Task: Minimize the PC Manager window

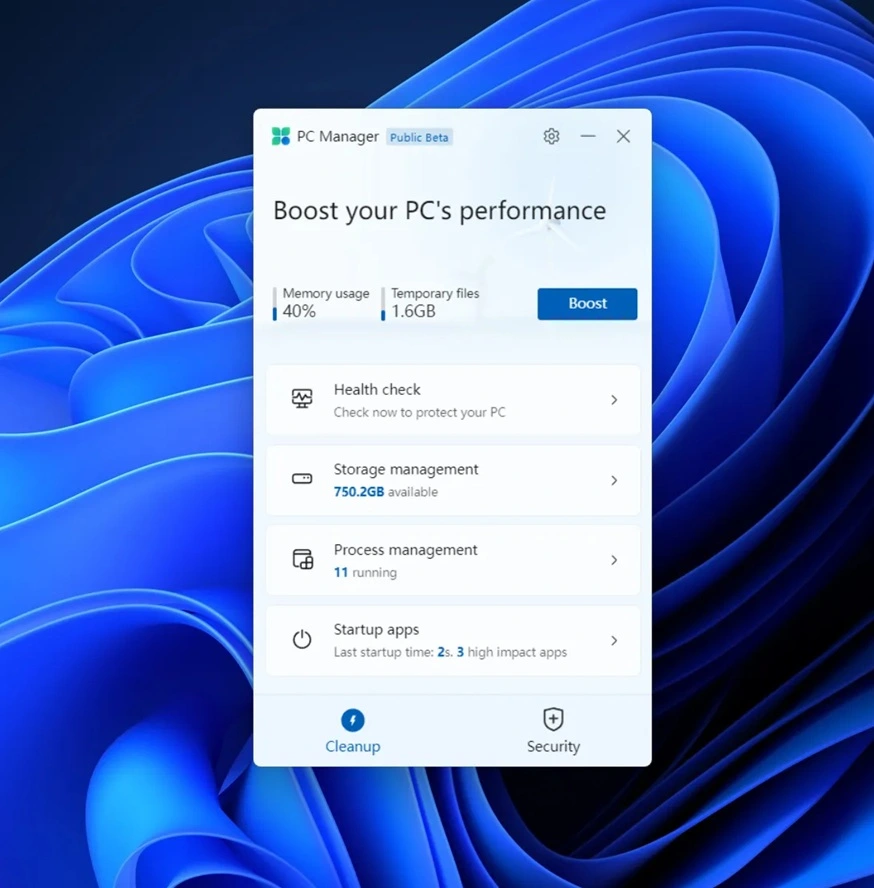Action: [588, 136]
